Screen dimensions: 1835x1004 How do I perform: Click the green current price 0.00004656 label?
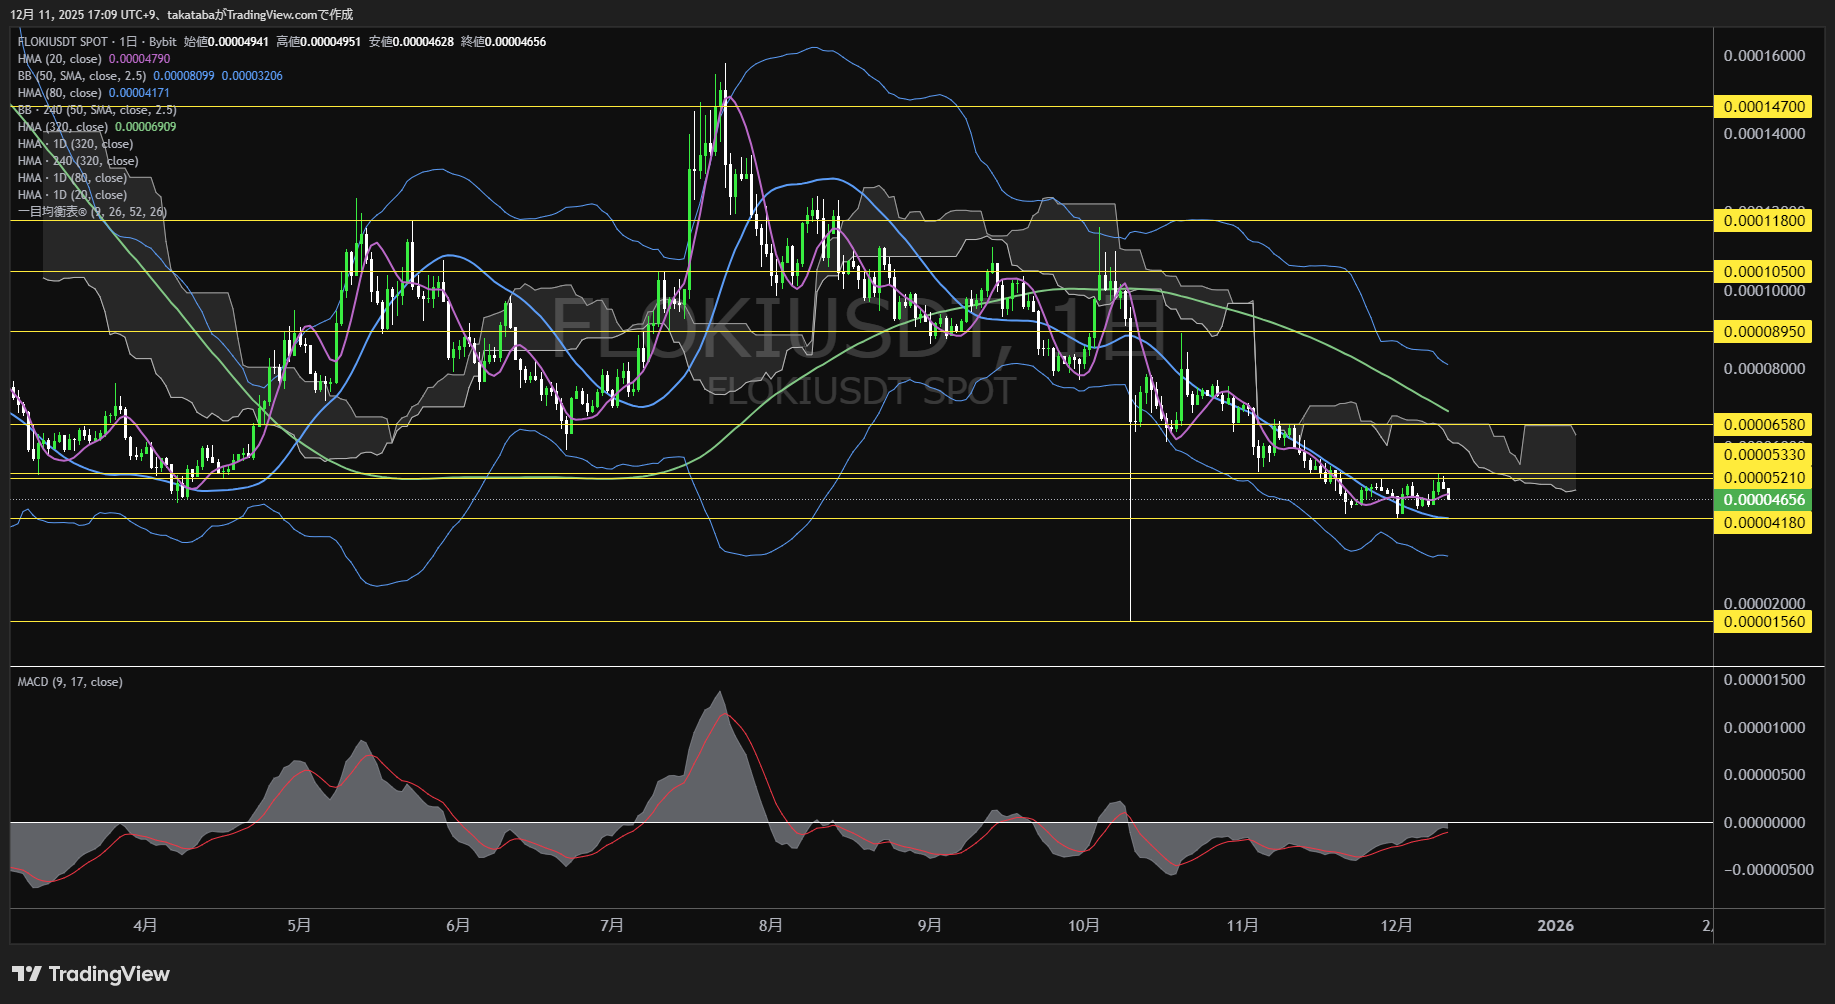[x=1764, y=500]
